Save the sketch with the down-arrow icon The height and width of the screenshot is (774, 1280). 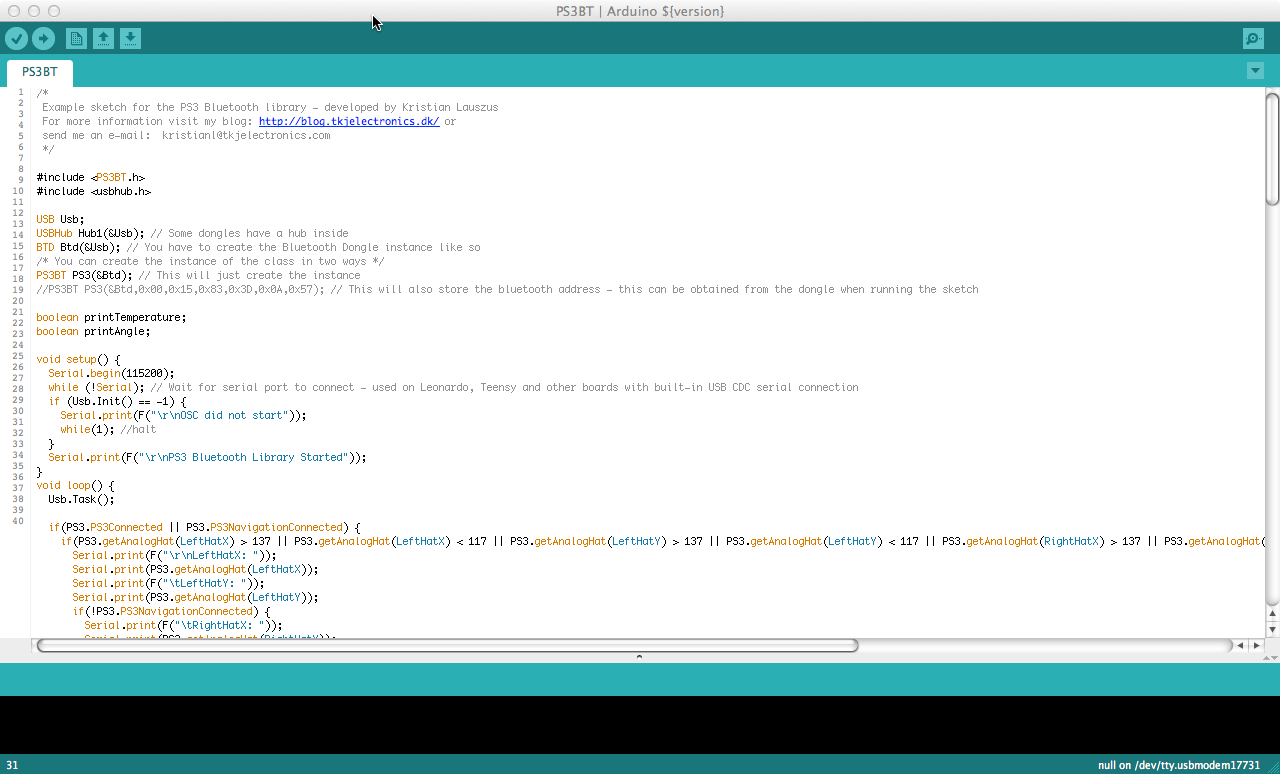(x=130, y=38)
